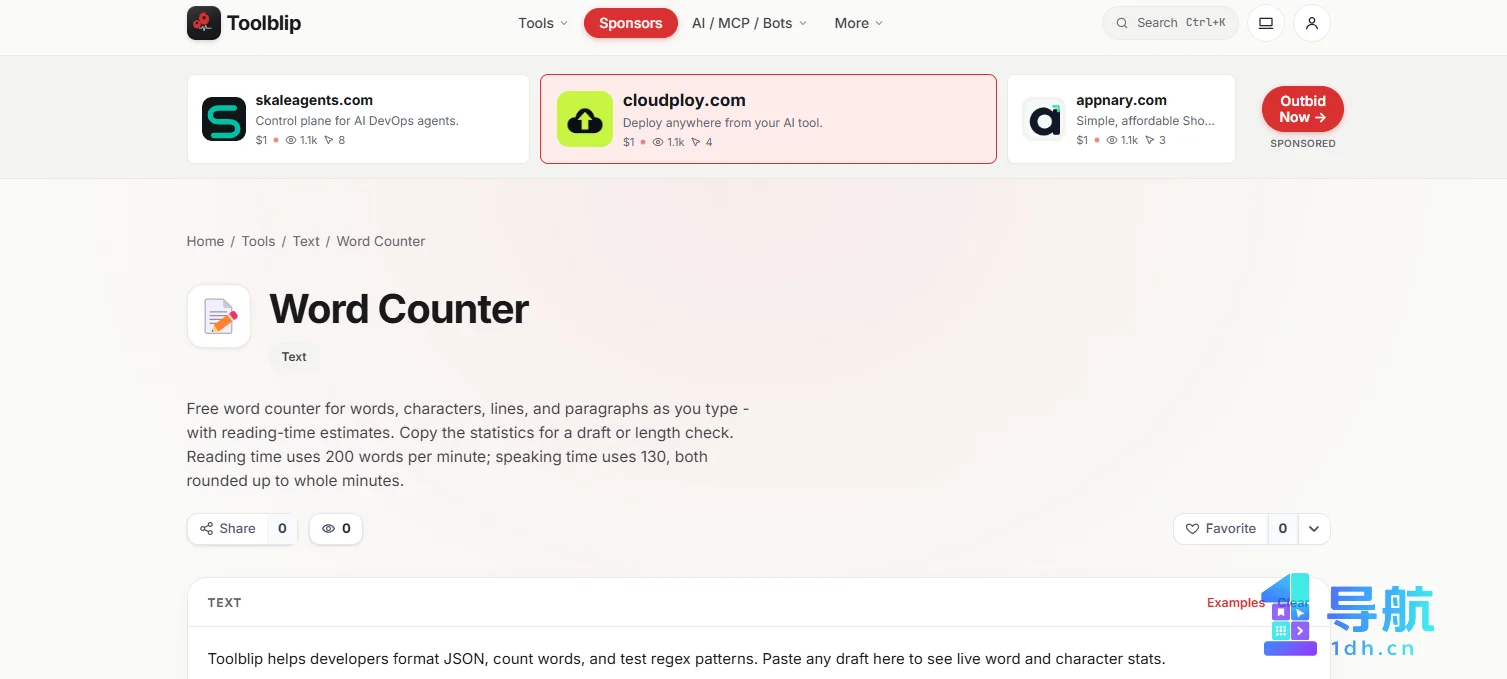This screenshot has height=679, width=1507.
Task: Click the Word Counter breadcrumb item
Action: click(x=381, y=241)
